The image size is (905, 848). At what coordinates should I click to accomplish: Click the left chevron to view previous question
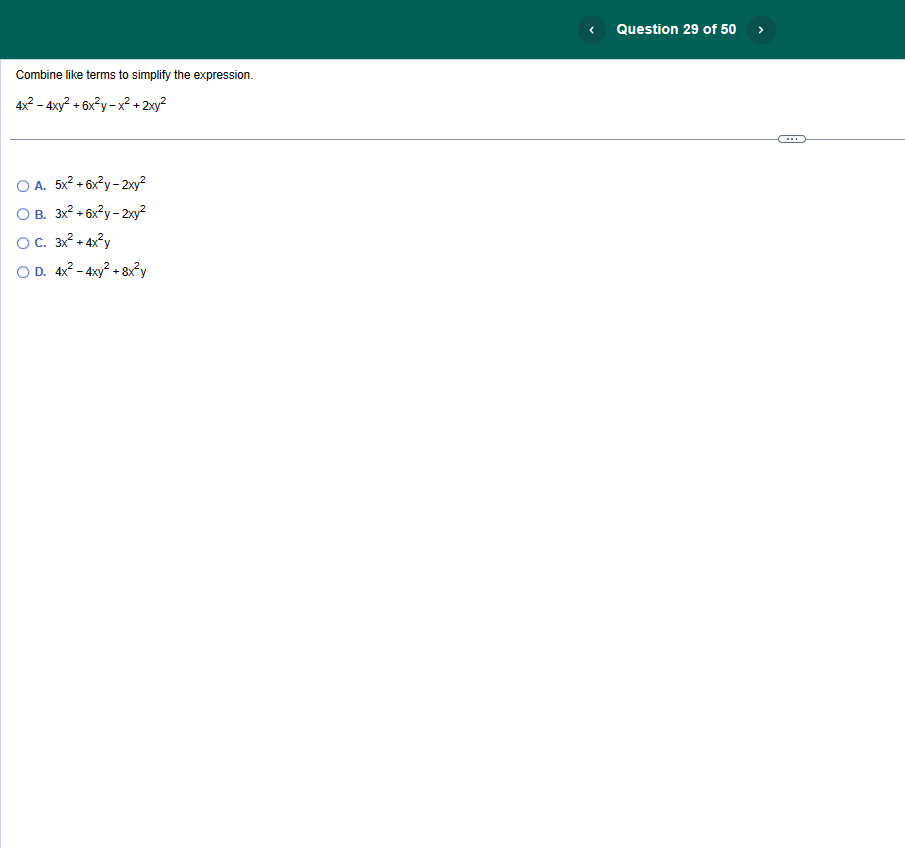[x=591, y=30]
